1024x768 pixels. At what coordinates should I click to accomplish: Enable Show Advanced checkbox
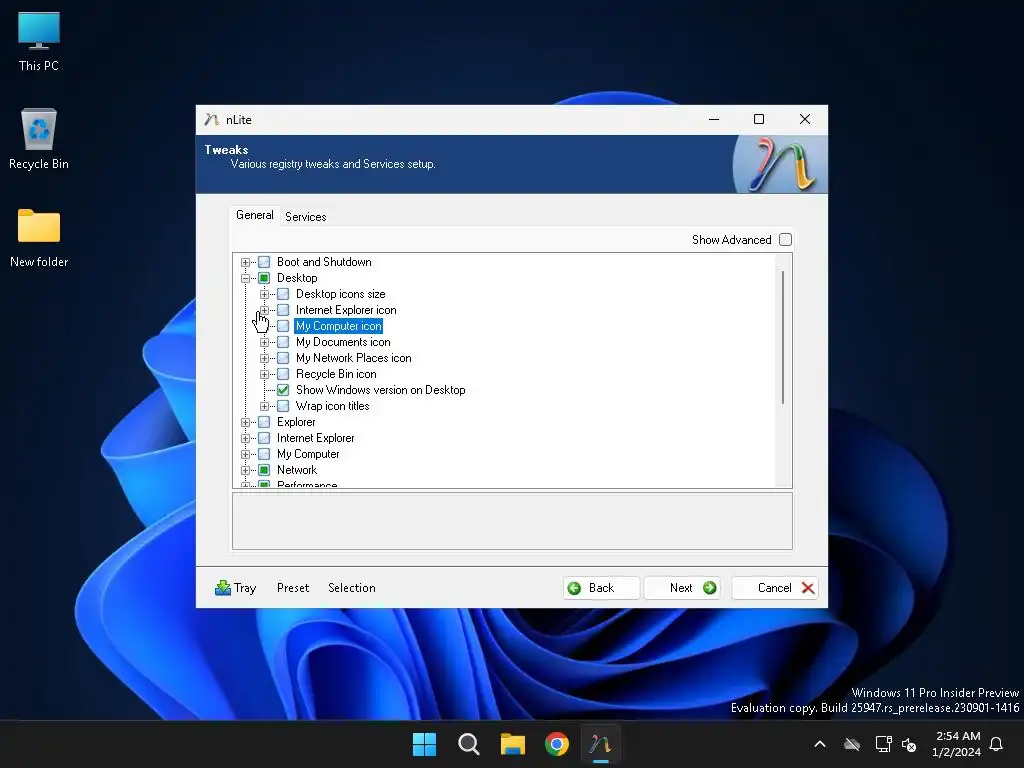785,240
